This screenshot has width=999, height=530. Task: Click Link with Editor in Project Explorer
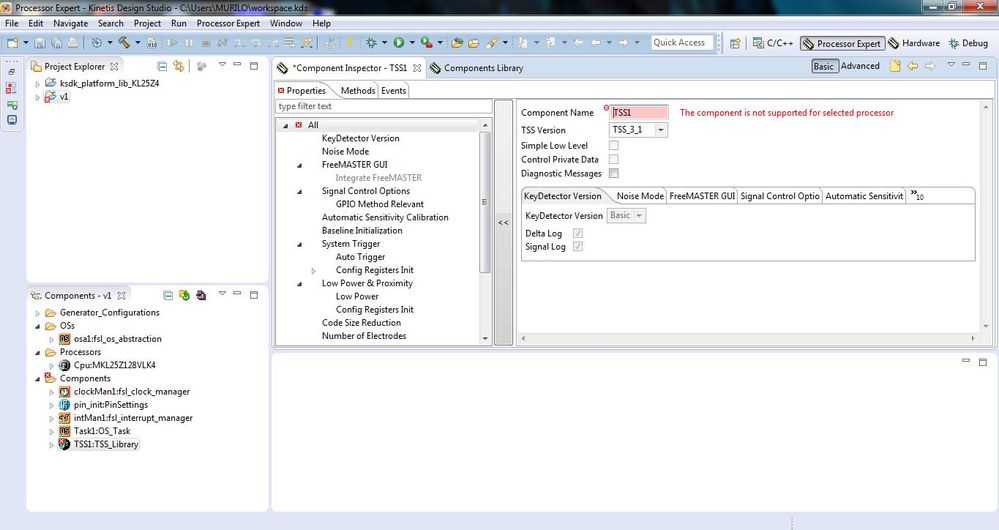click(x=178, y=66)
